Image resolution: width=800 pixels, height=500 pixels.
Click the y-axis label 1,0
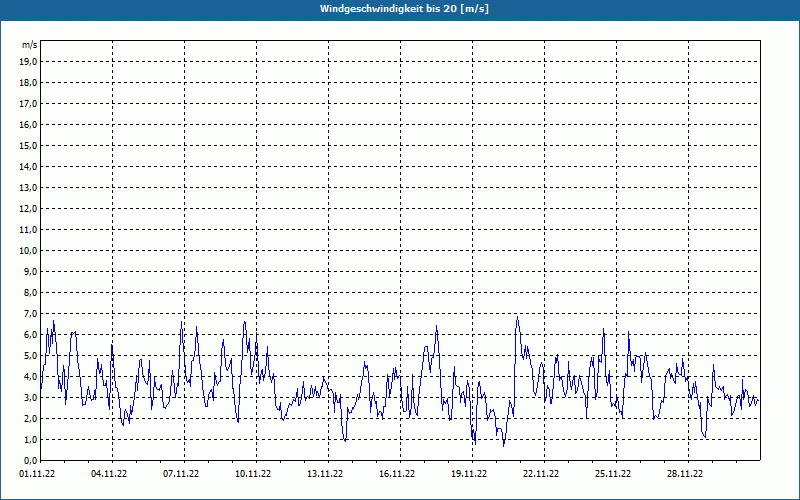pyautogui.click(x=30, y=439)
